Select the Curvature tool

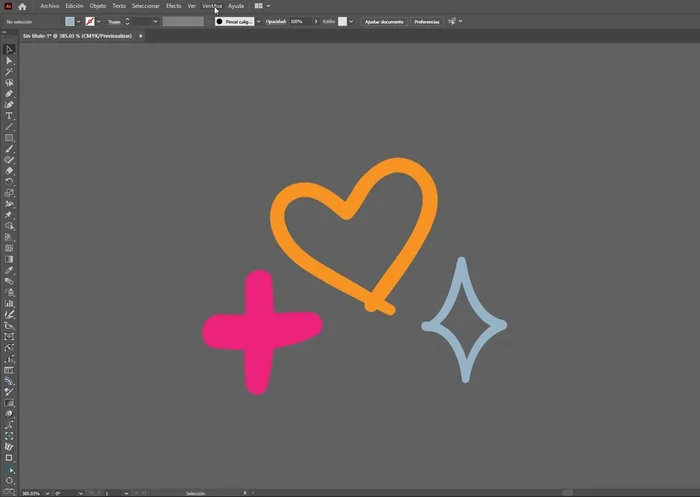9,104
